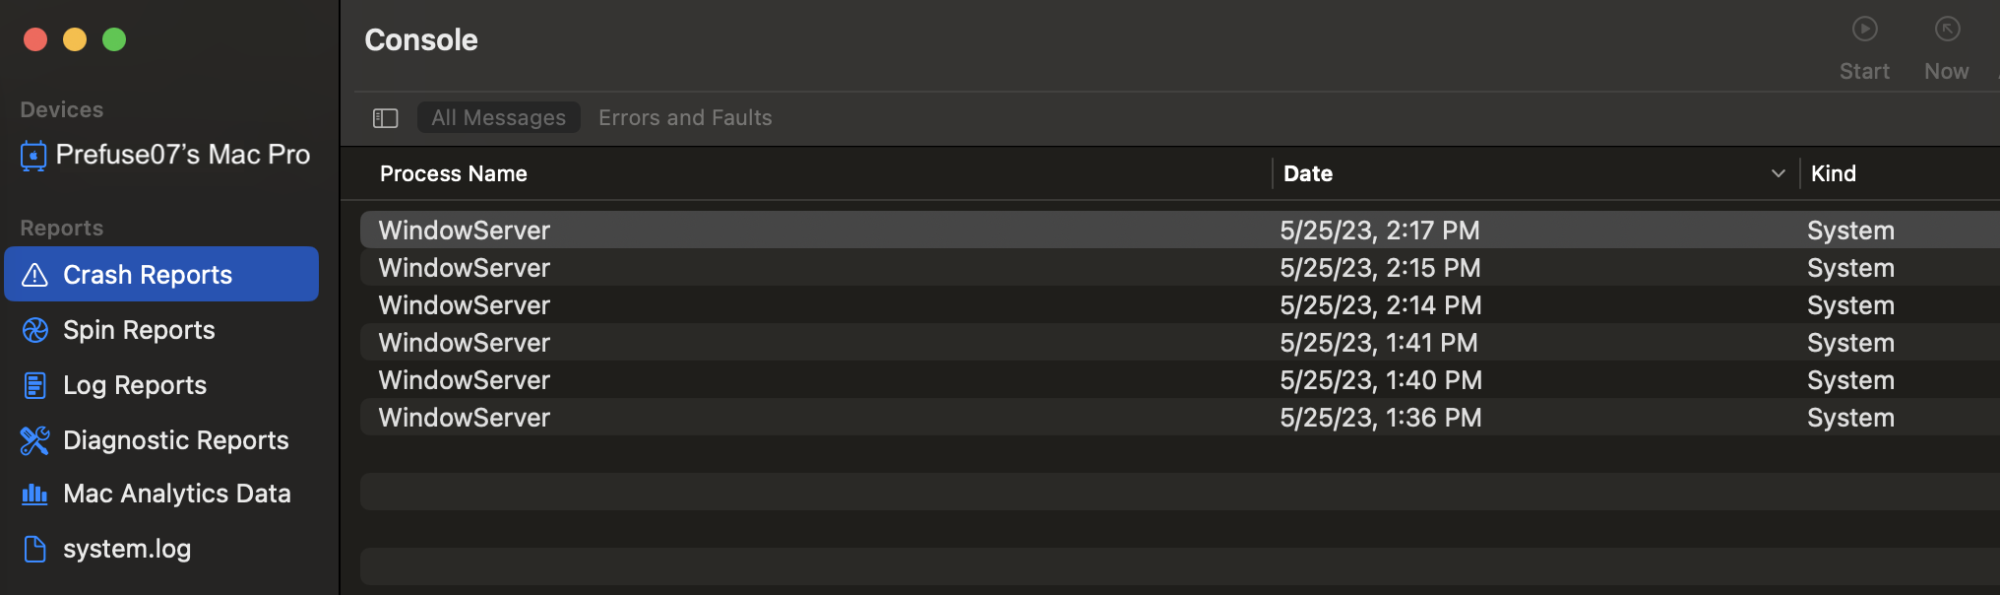The image size is (2000, 595).
Task: Click the Mac Analytics Data chart icon
Action: coord(35,494)
